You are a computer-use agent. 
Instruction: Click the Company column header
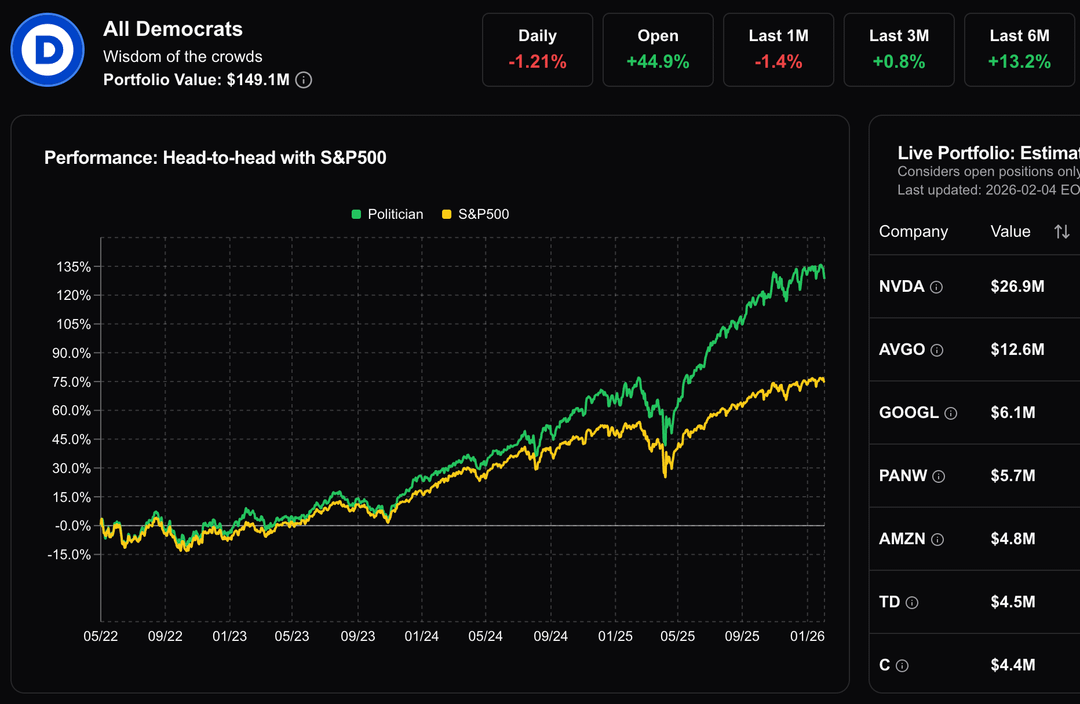913,232
